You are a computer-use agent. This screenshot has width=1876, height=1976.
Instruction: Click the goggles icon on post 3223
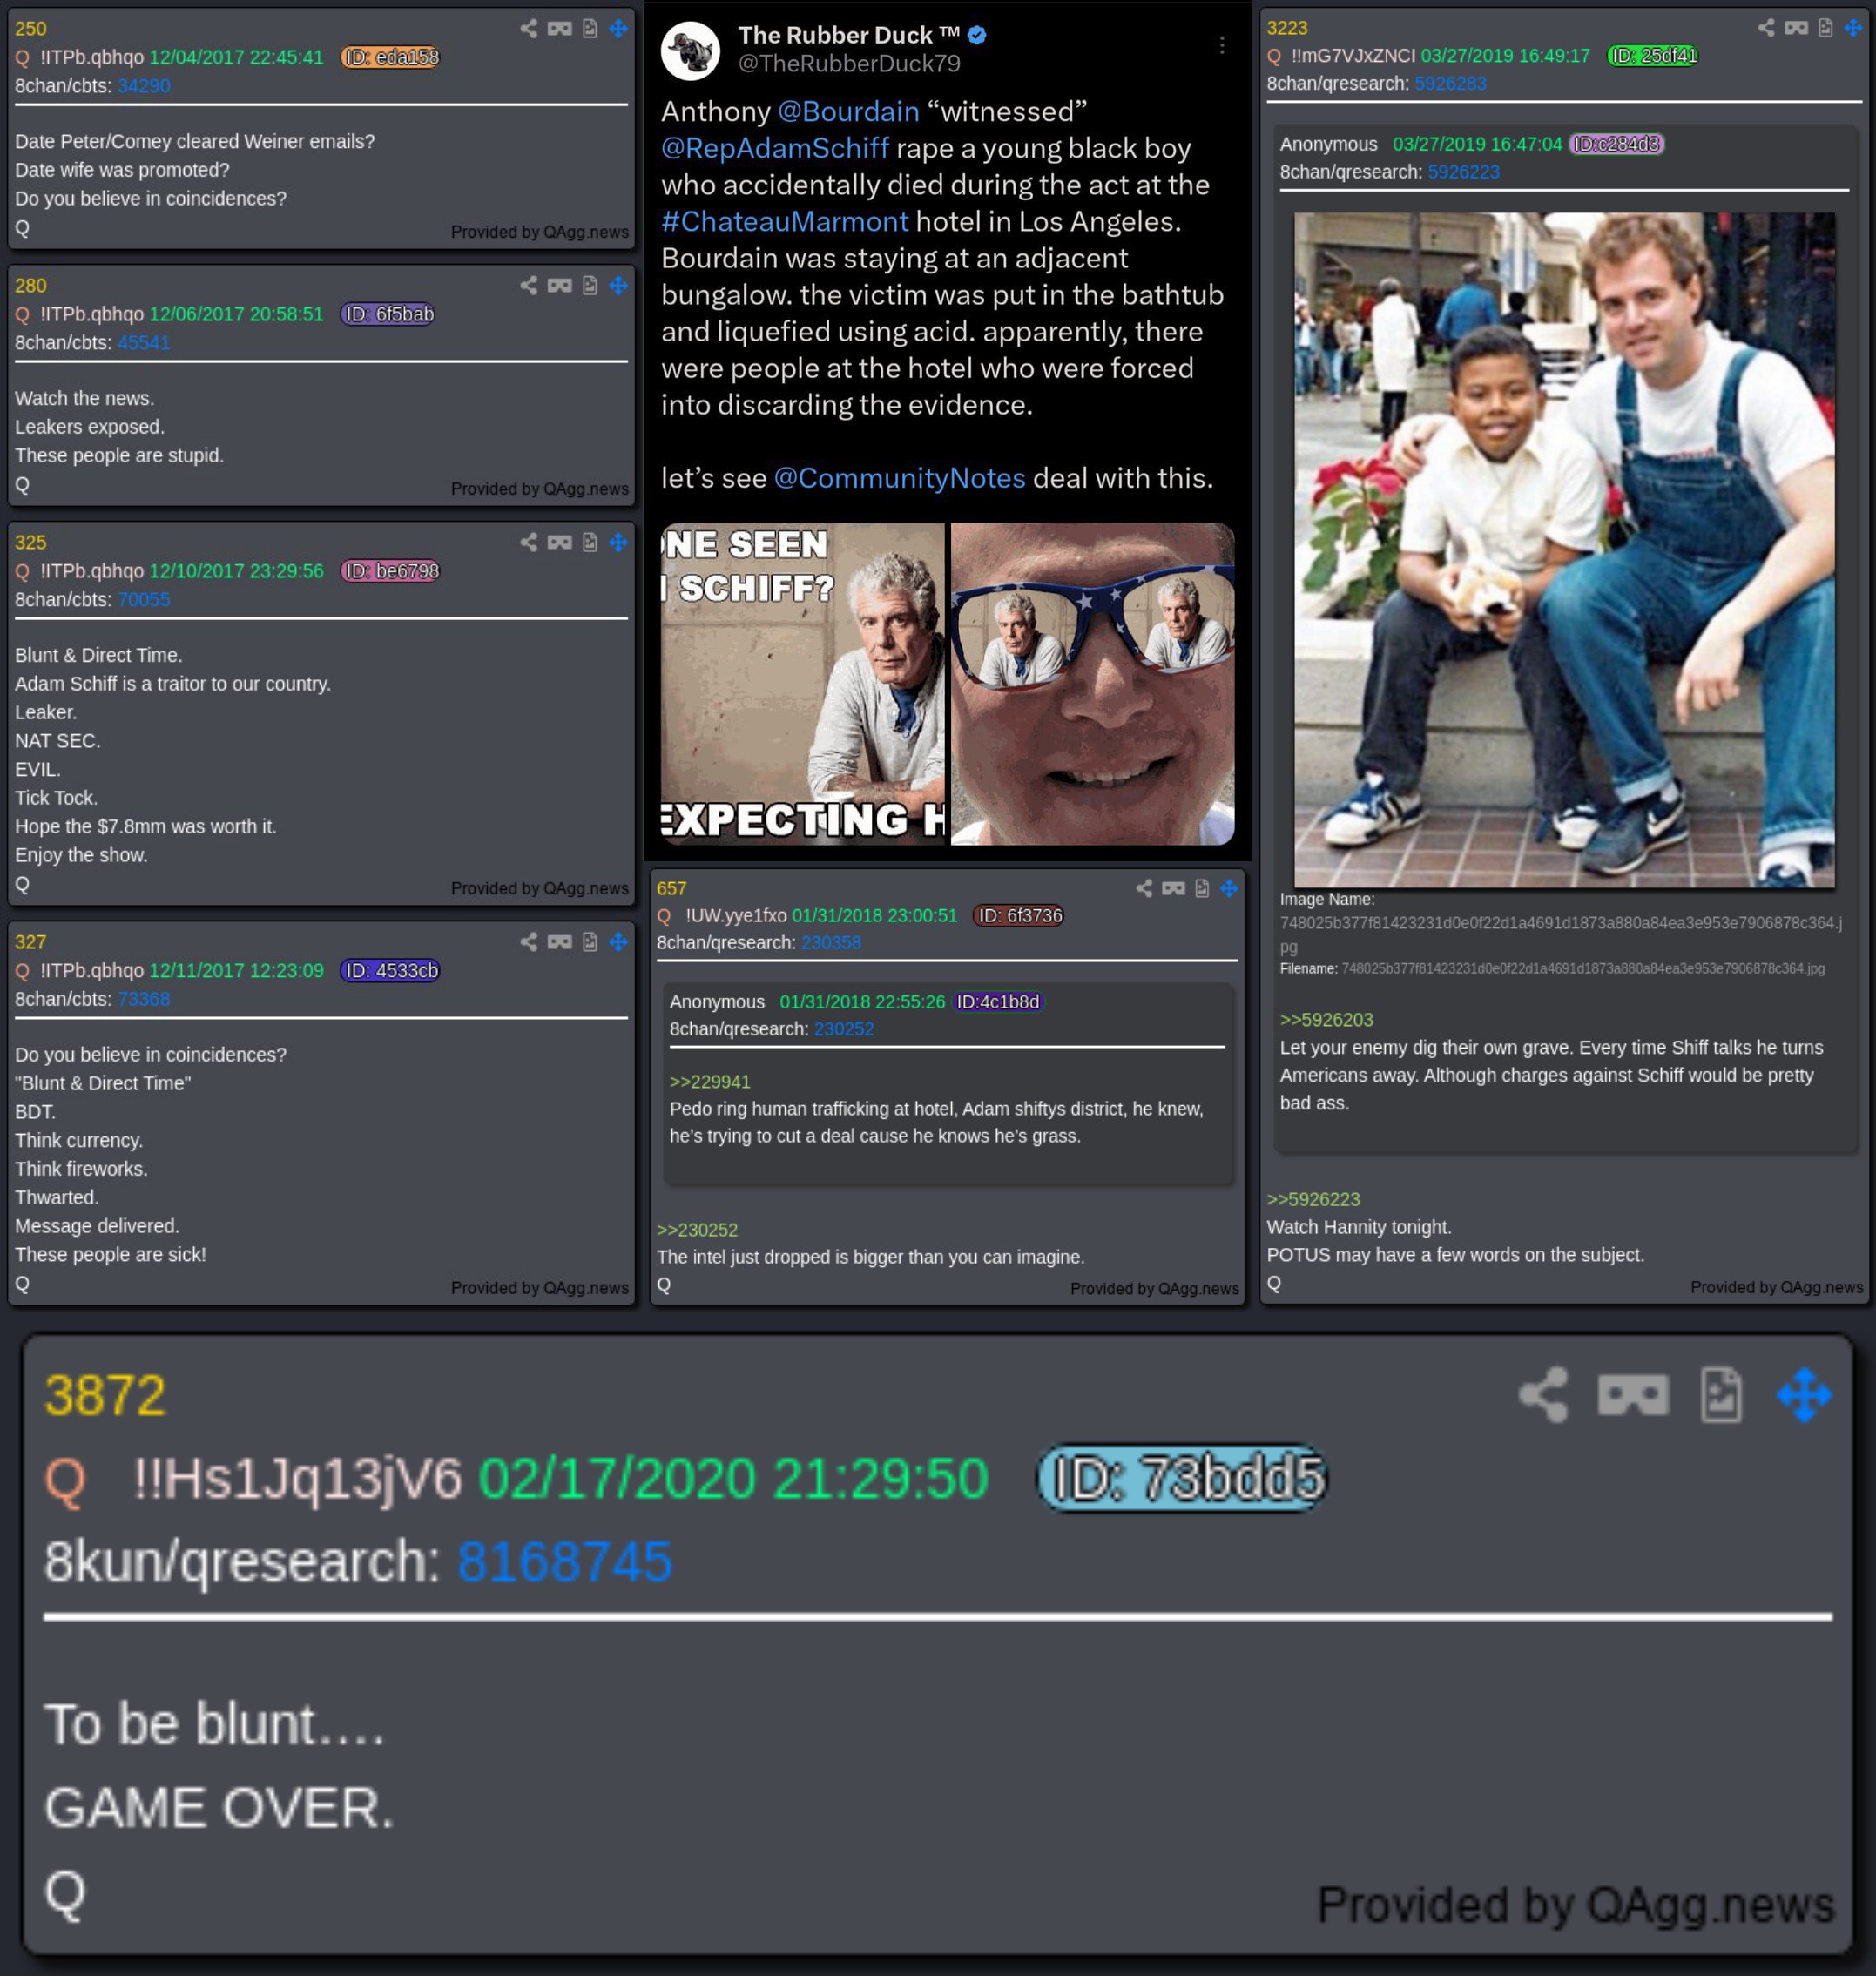point(1797,28)
